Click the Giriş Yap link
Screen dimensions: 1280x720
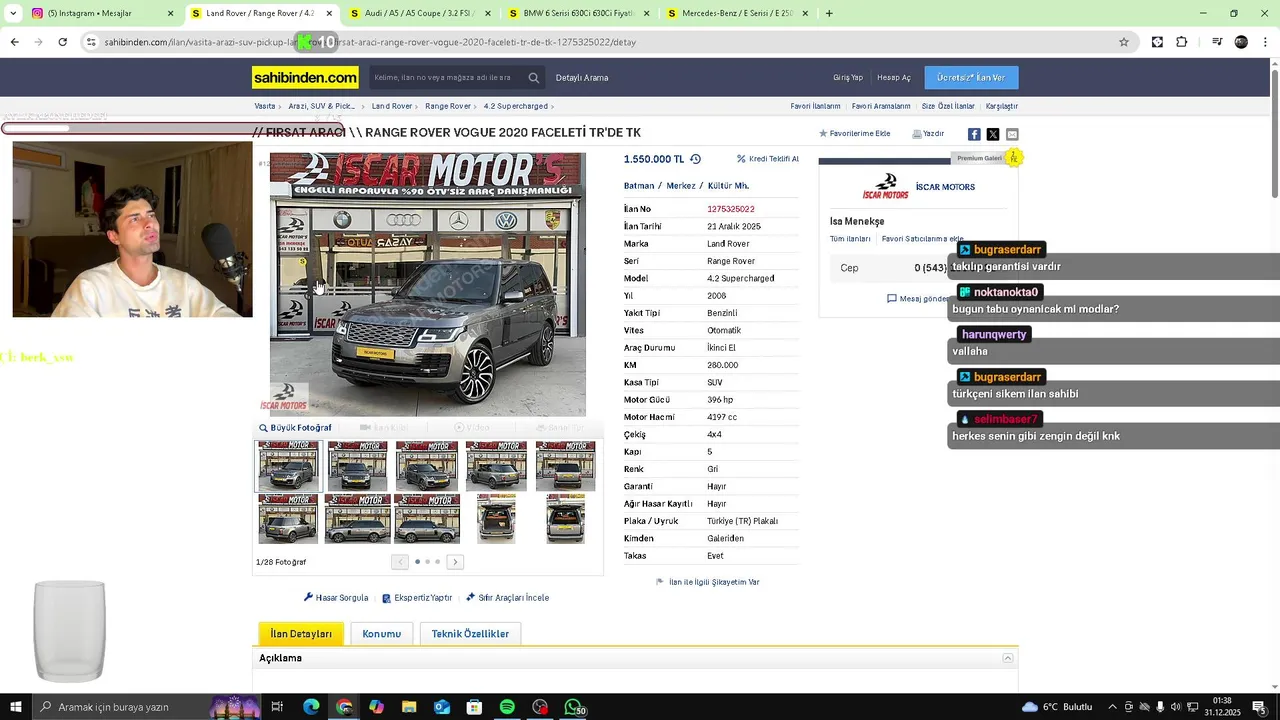848,78
